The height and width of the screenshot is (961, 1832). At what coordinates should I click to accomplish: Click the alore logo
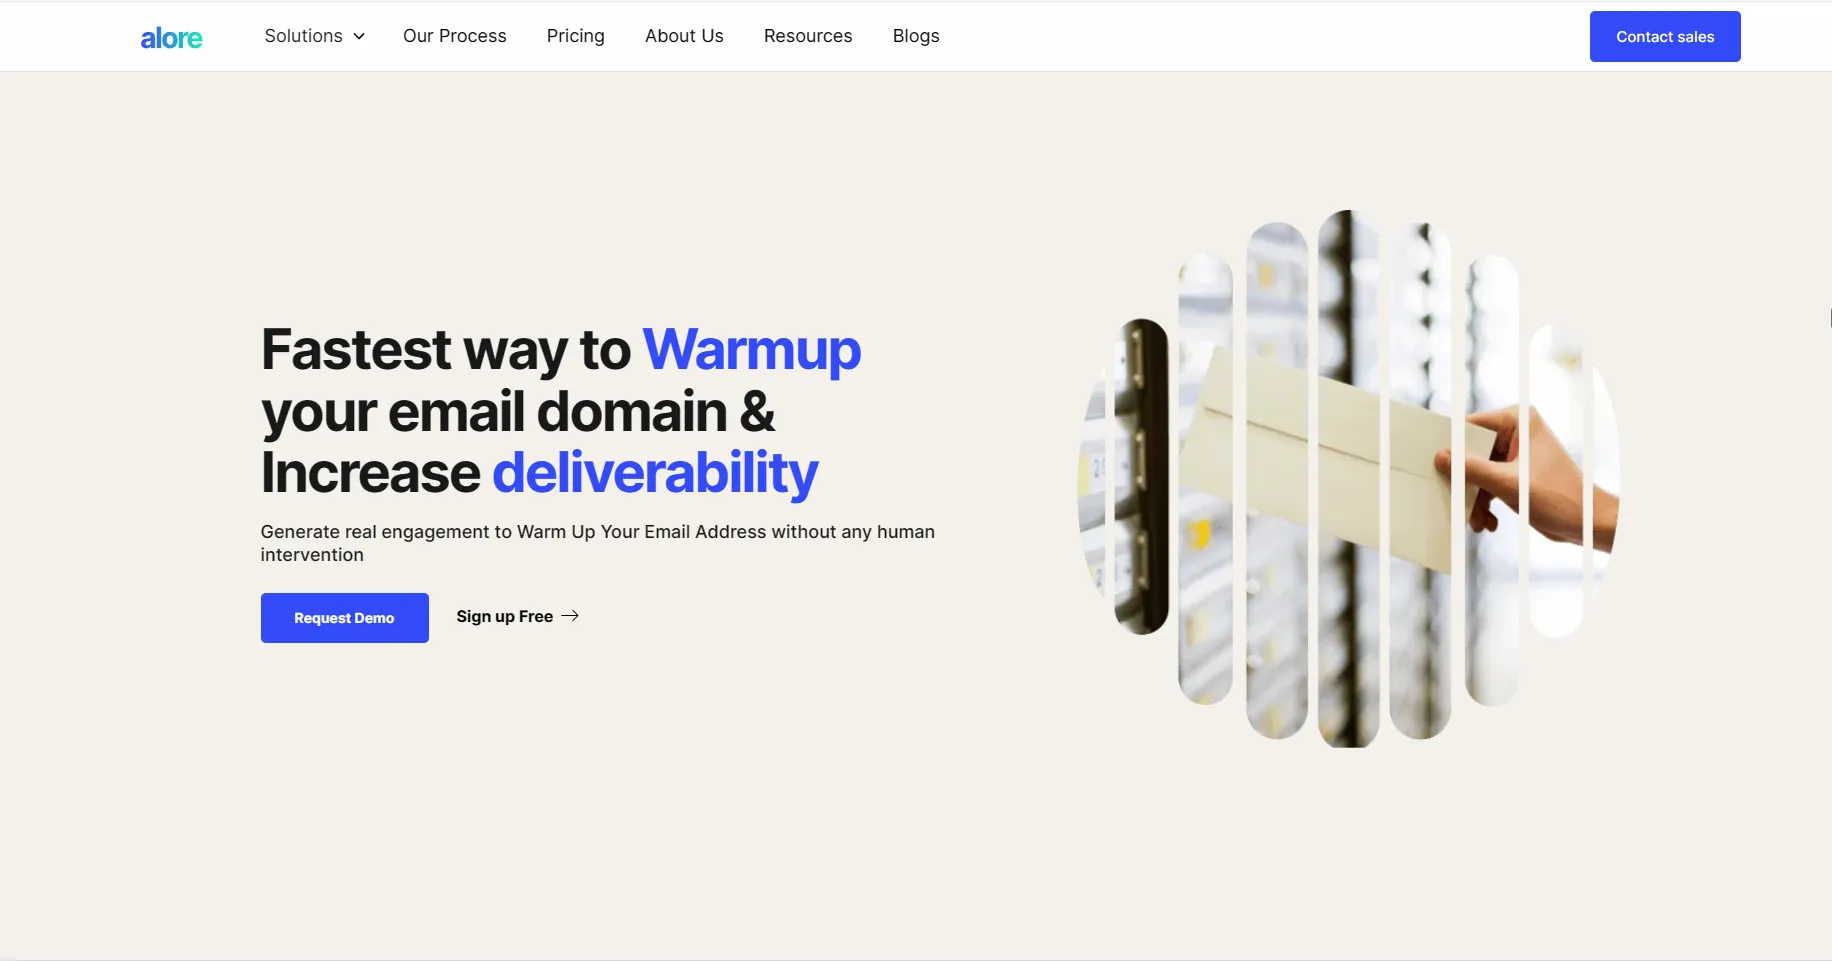click(x=171, y=38)
